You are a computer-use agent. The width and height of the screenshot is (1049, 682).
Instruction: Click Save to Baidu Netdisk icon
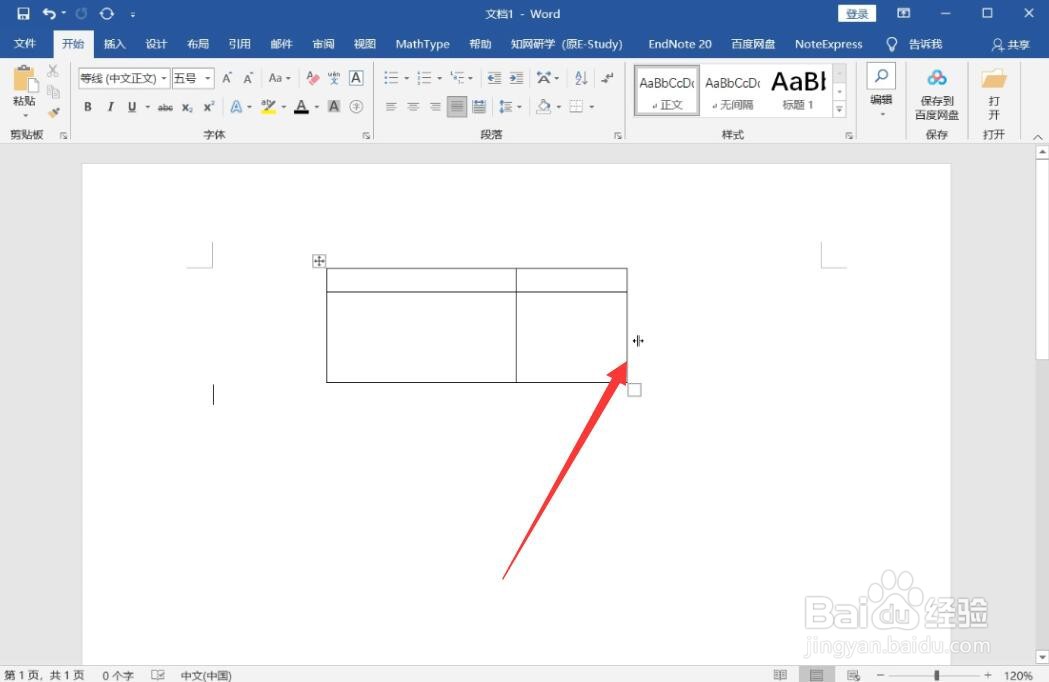(937, 78)
